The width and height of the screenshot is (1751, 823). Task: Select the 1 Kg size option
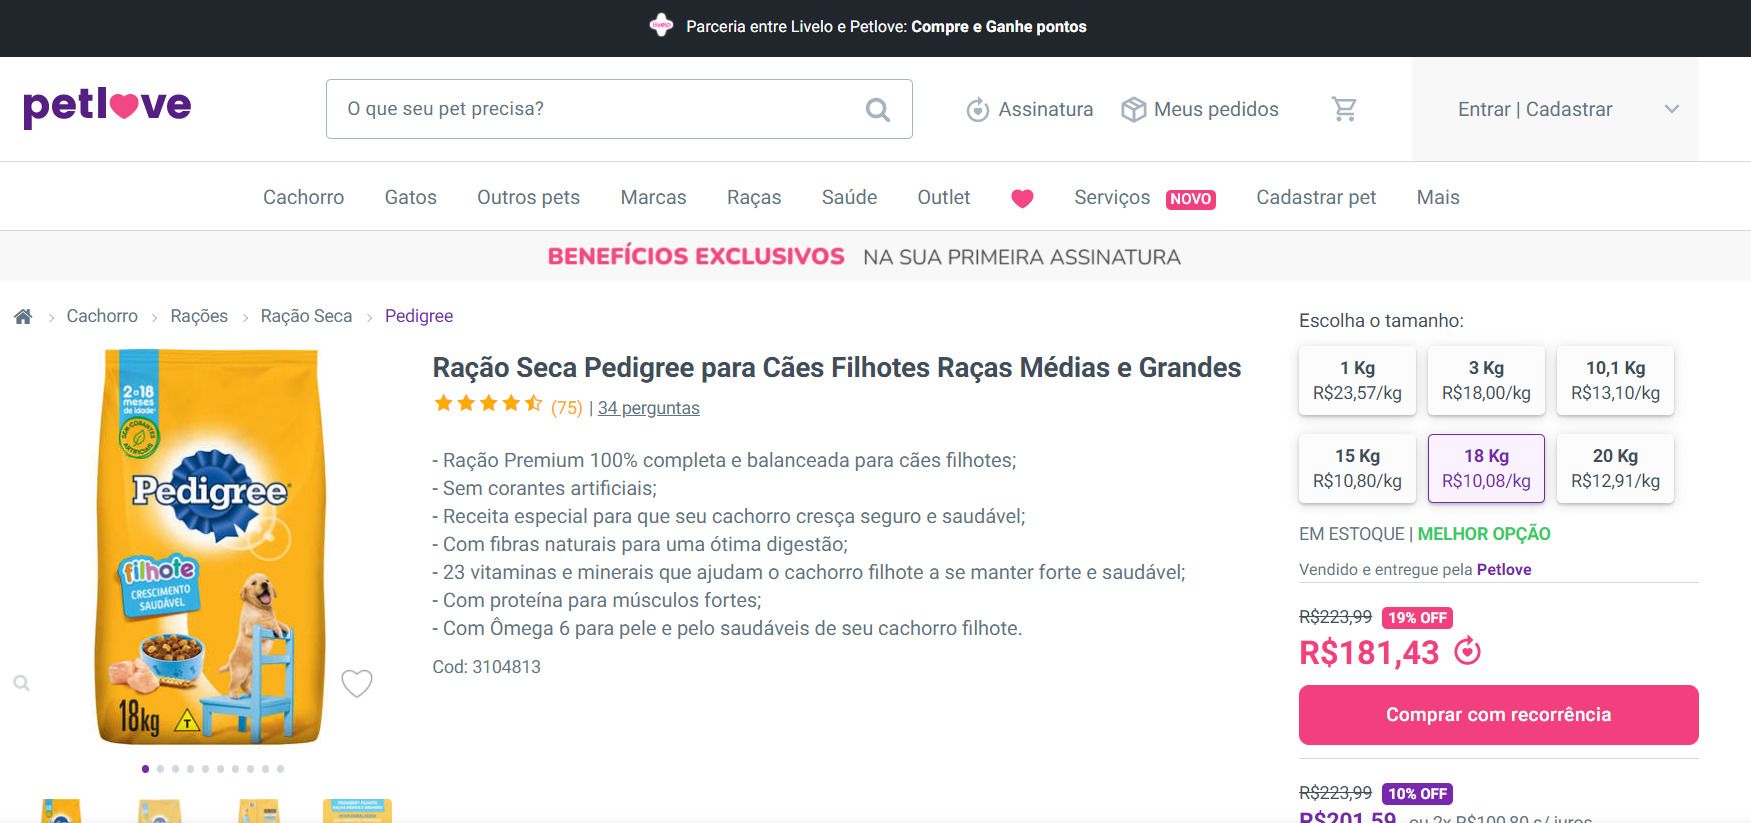pyautogui.click(x=1357, y=380)
